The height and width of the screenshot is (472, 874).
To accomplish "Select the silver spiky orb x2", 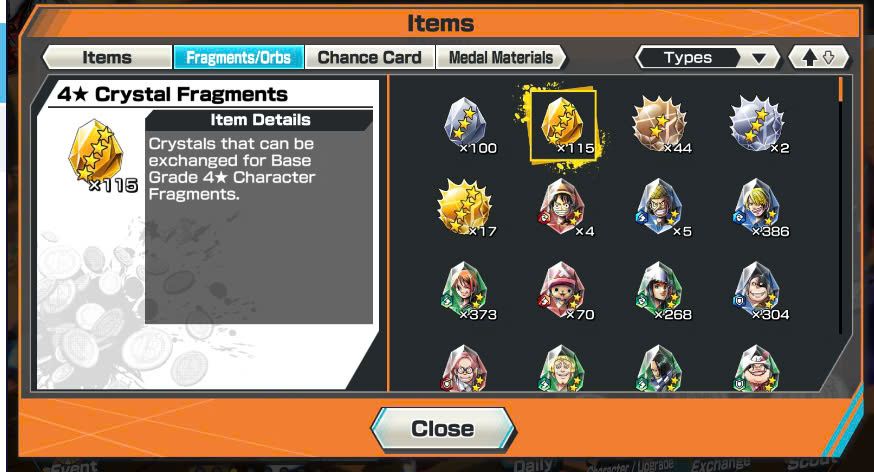I will (x=757, y=125).
